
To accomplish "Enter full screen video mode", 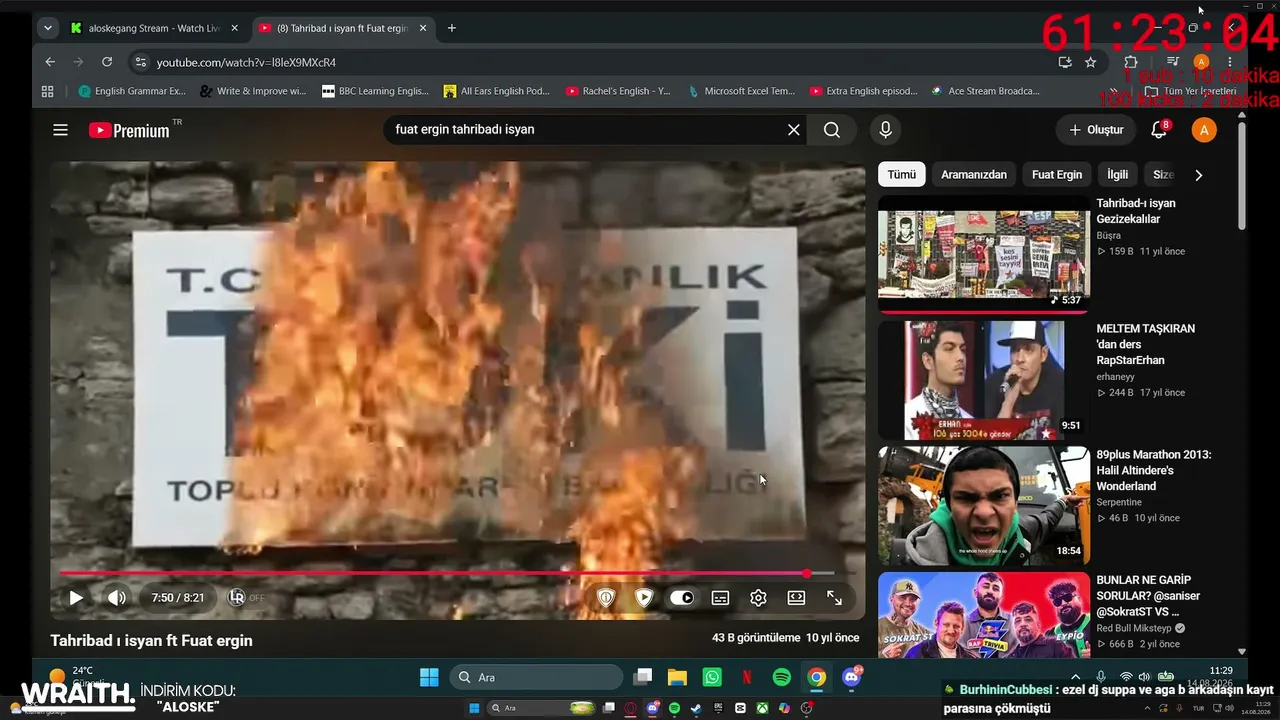I will tap(834, 598).
